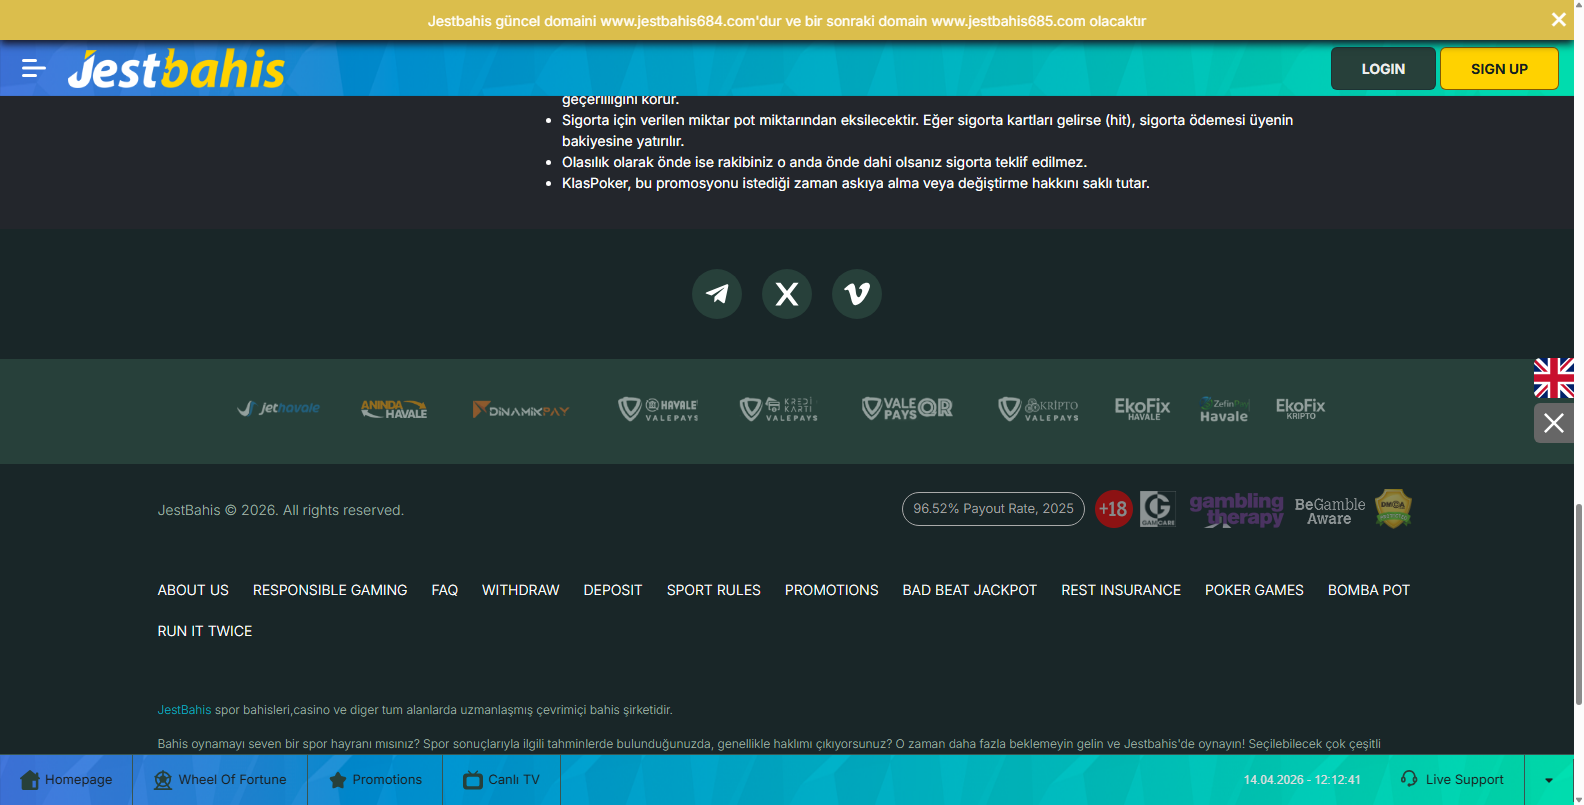Screen dimensions: 1584x805
Task: Click the Homepage house icon in bottom bar
Action: point(30,780)
